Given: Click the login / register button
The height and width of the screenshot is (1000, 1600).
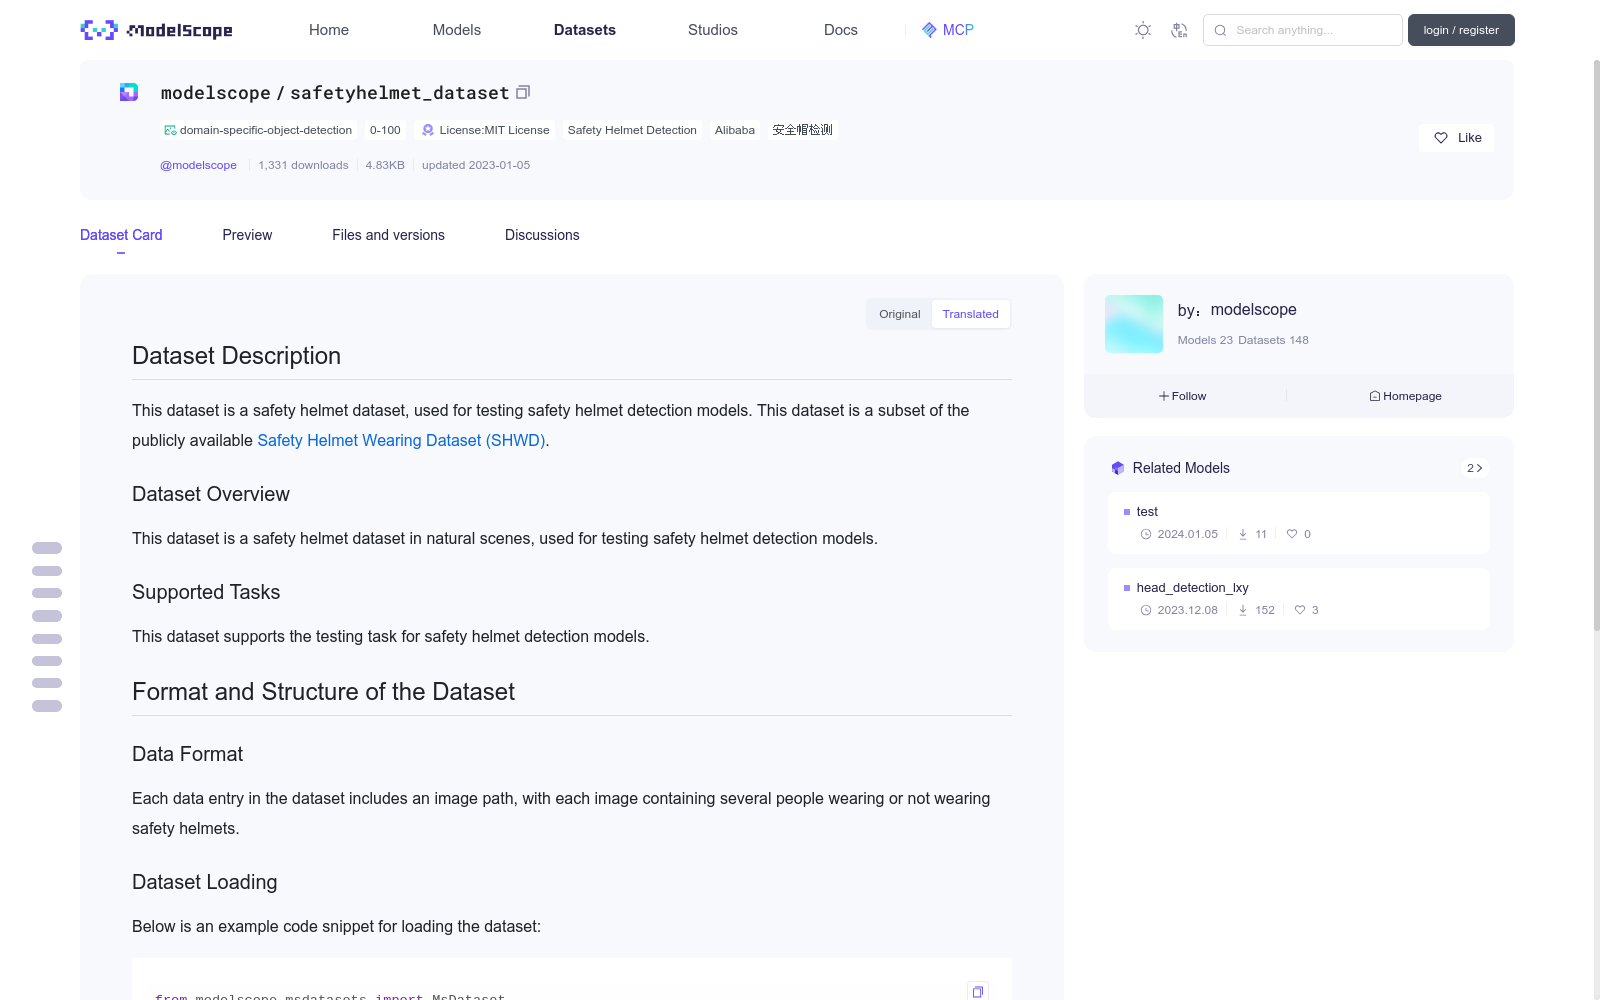Looking at the screenshot, I should click(x=1460, y=30).
